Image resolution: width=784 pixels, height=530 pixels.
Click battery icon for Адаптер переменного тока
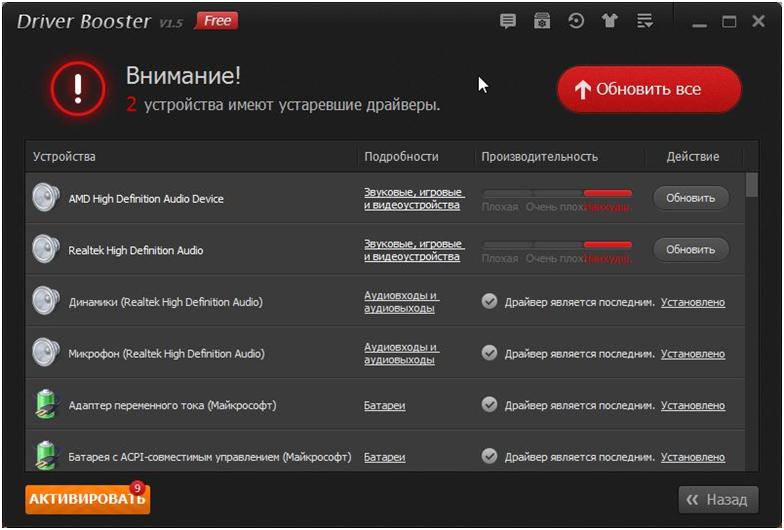click(46, 404)
